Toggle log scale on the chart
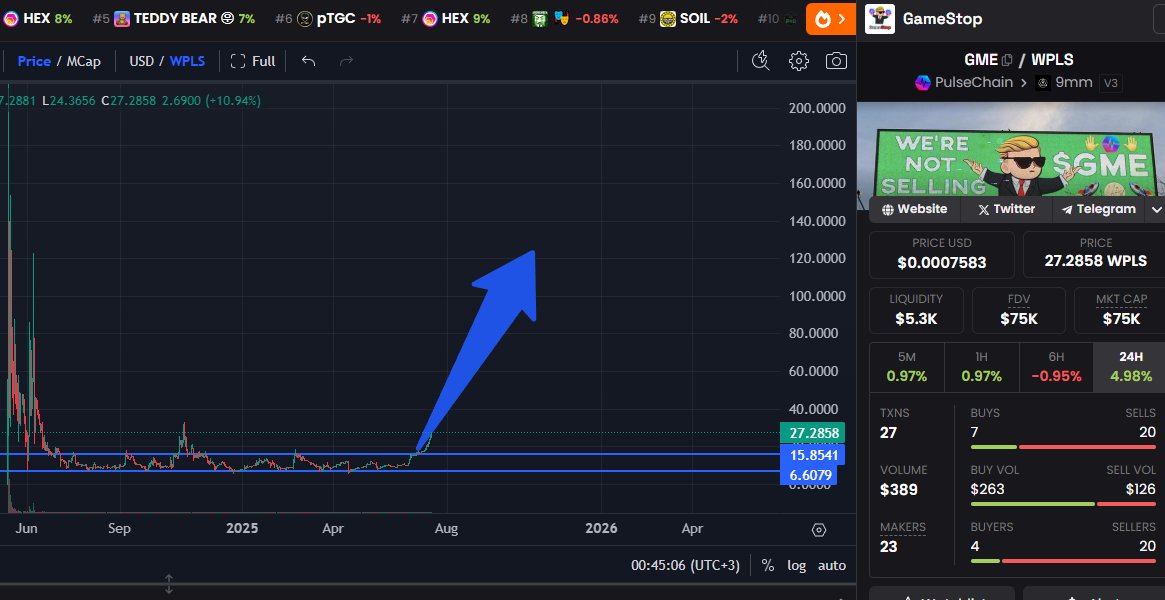 (796, 565)
